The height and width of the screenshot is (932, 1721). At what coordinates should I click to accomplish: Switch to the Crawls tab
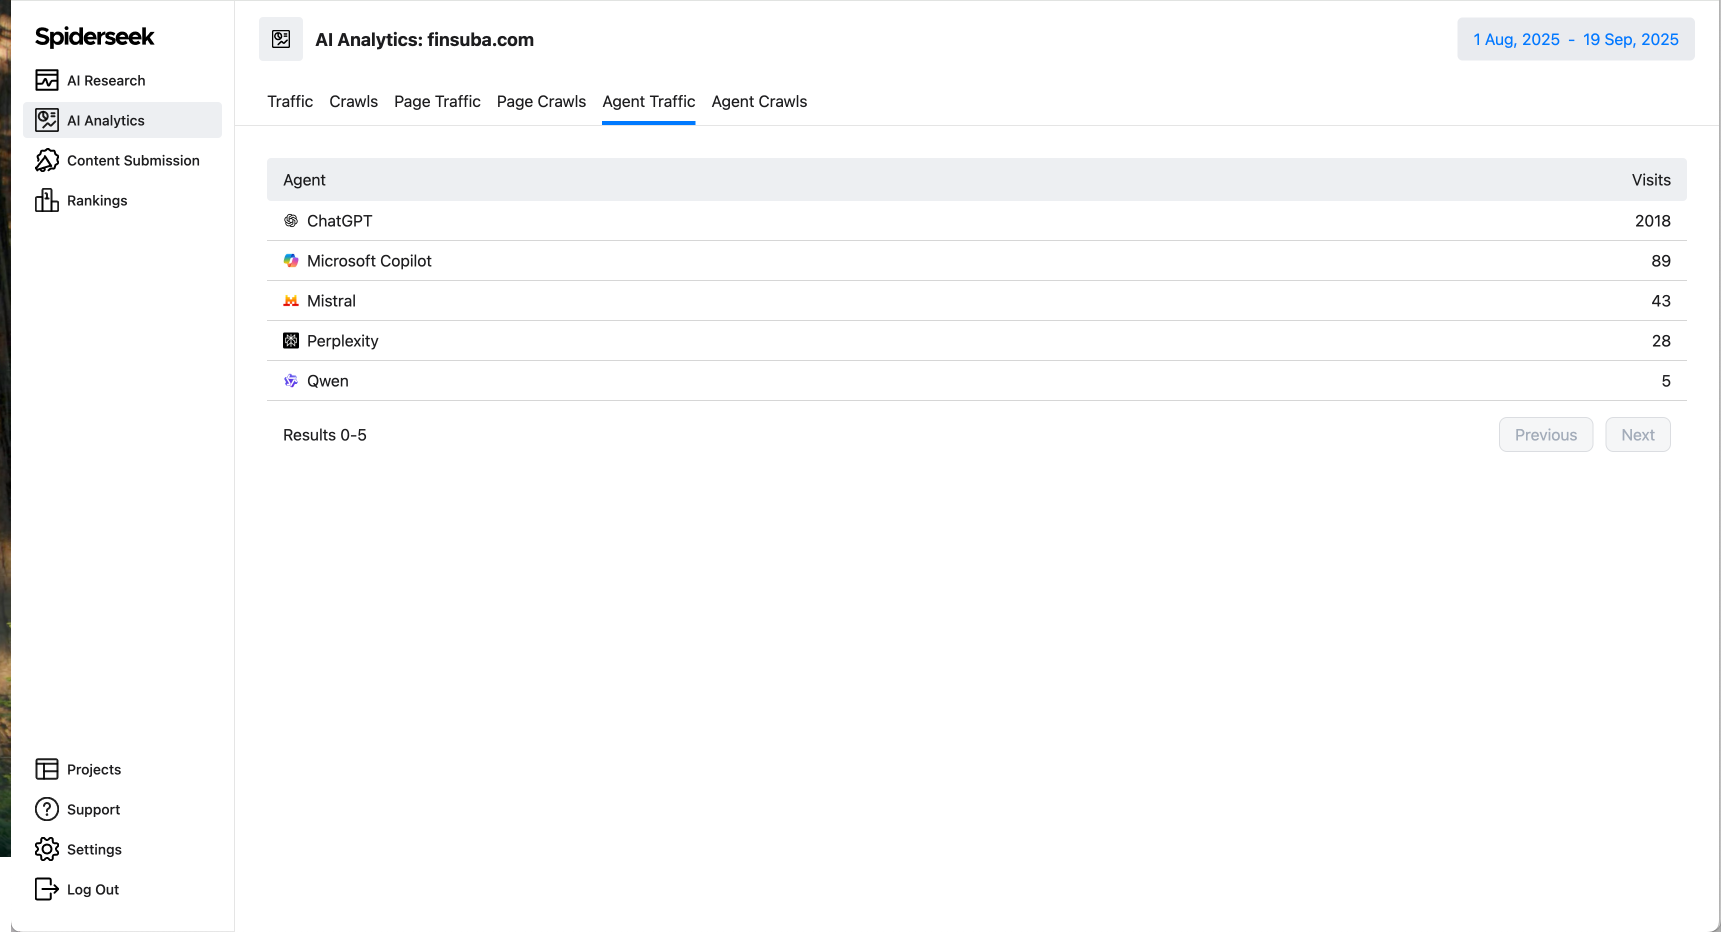click(353, 101)
